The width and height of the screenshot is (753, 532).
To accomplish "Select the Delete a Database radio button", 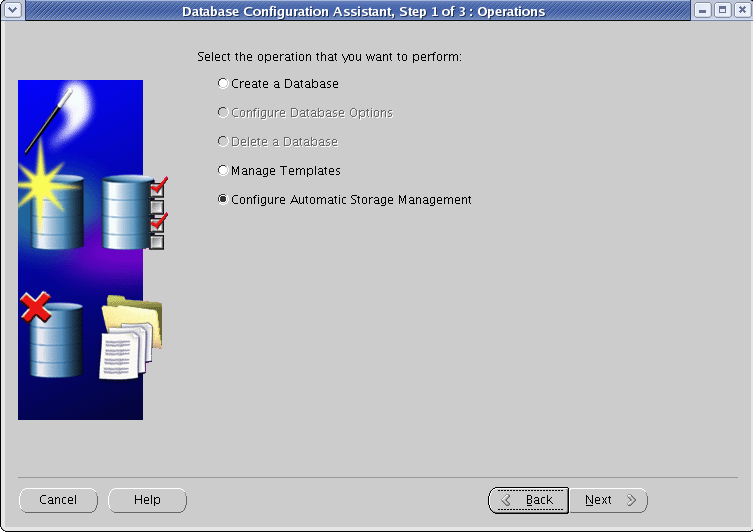I will pyautogui.click(x=223, y=142).
